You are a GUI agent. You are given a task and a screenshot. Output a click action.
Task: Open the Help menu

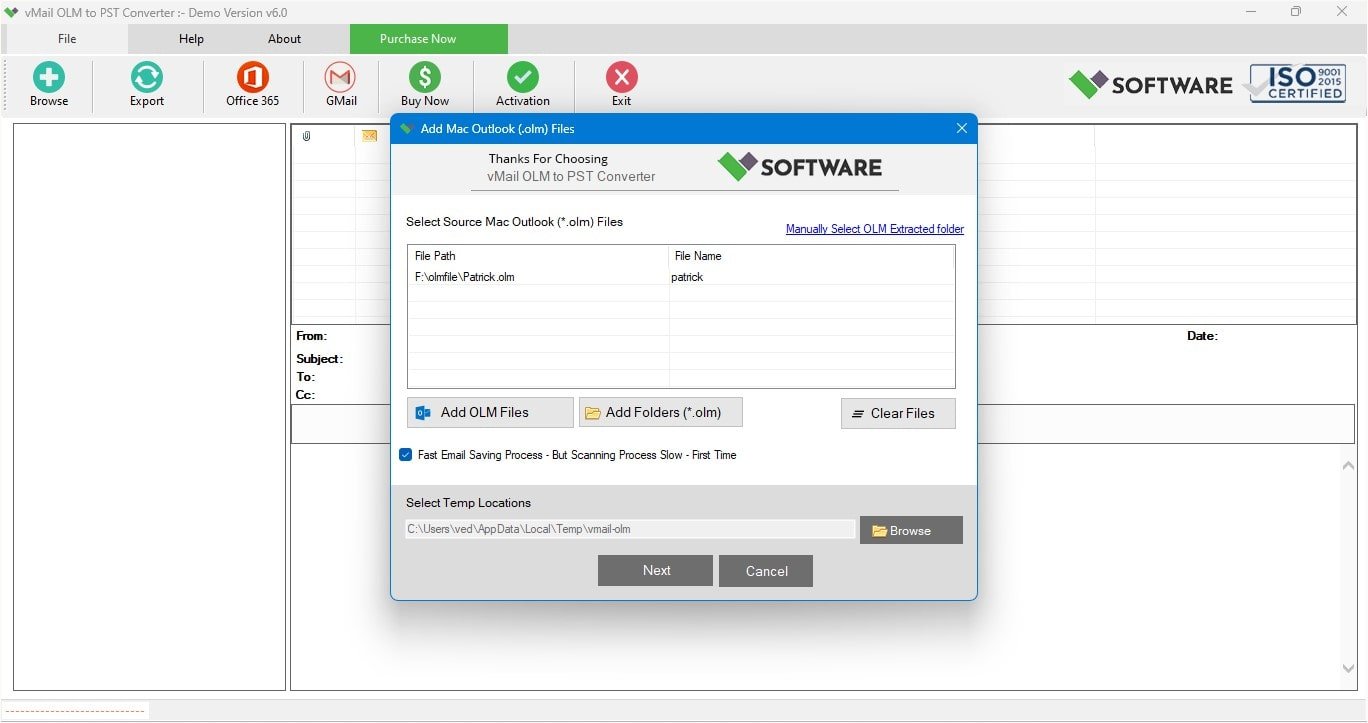coord(191,39)
